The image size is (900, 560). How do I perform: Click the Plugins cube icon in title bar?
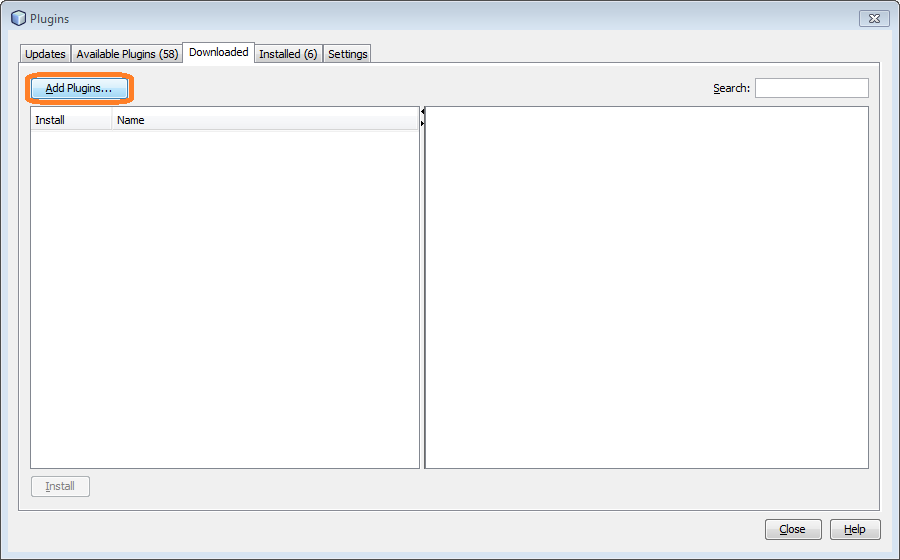coord(18,18)
